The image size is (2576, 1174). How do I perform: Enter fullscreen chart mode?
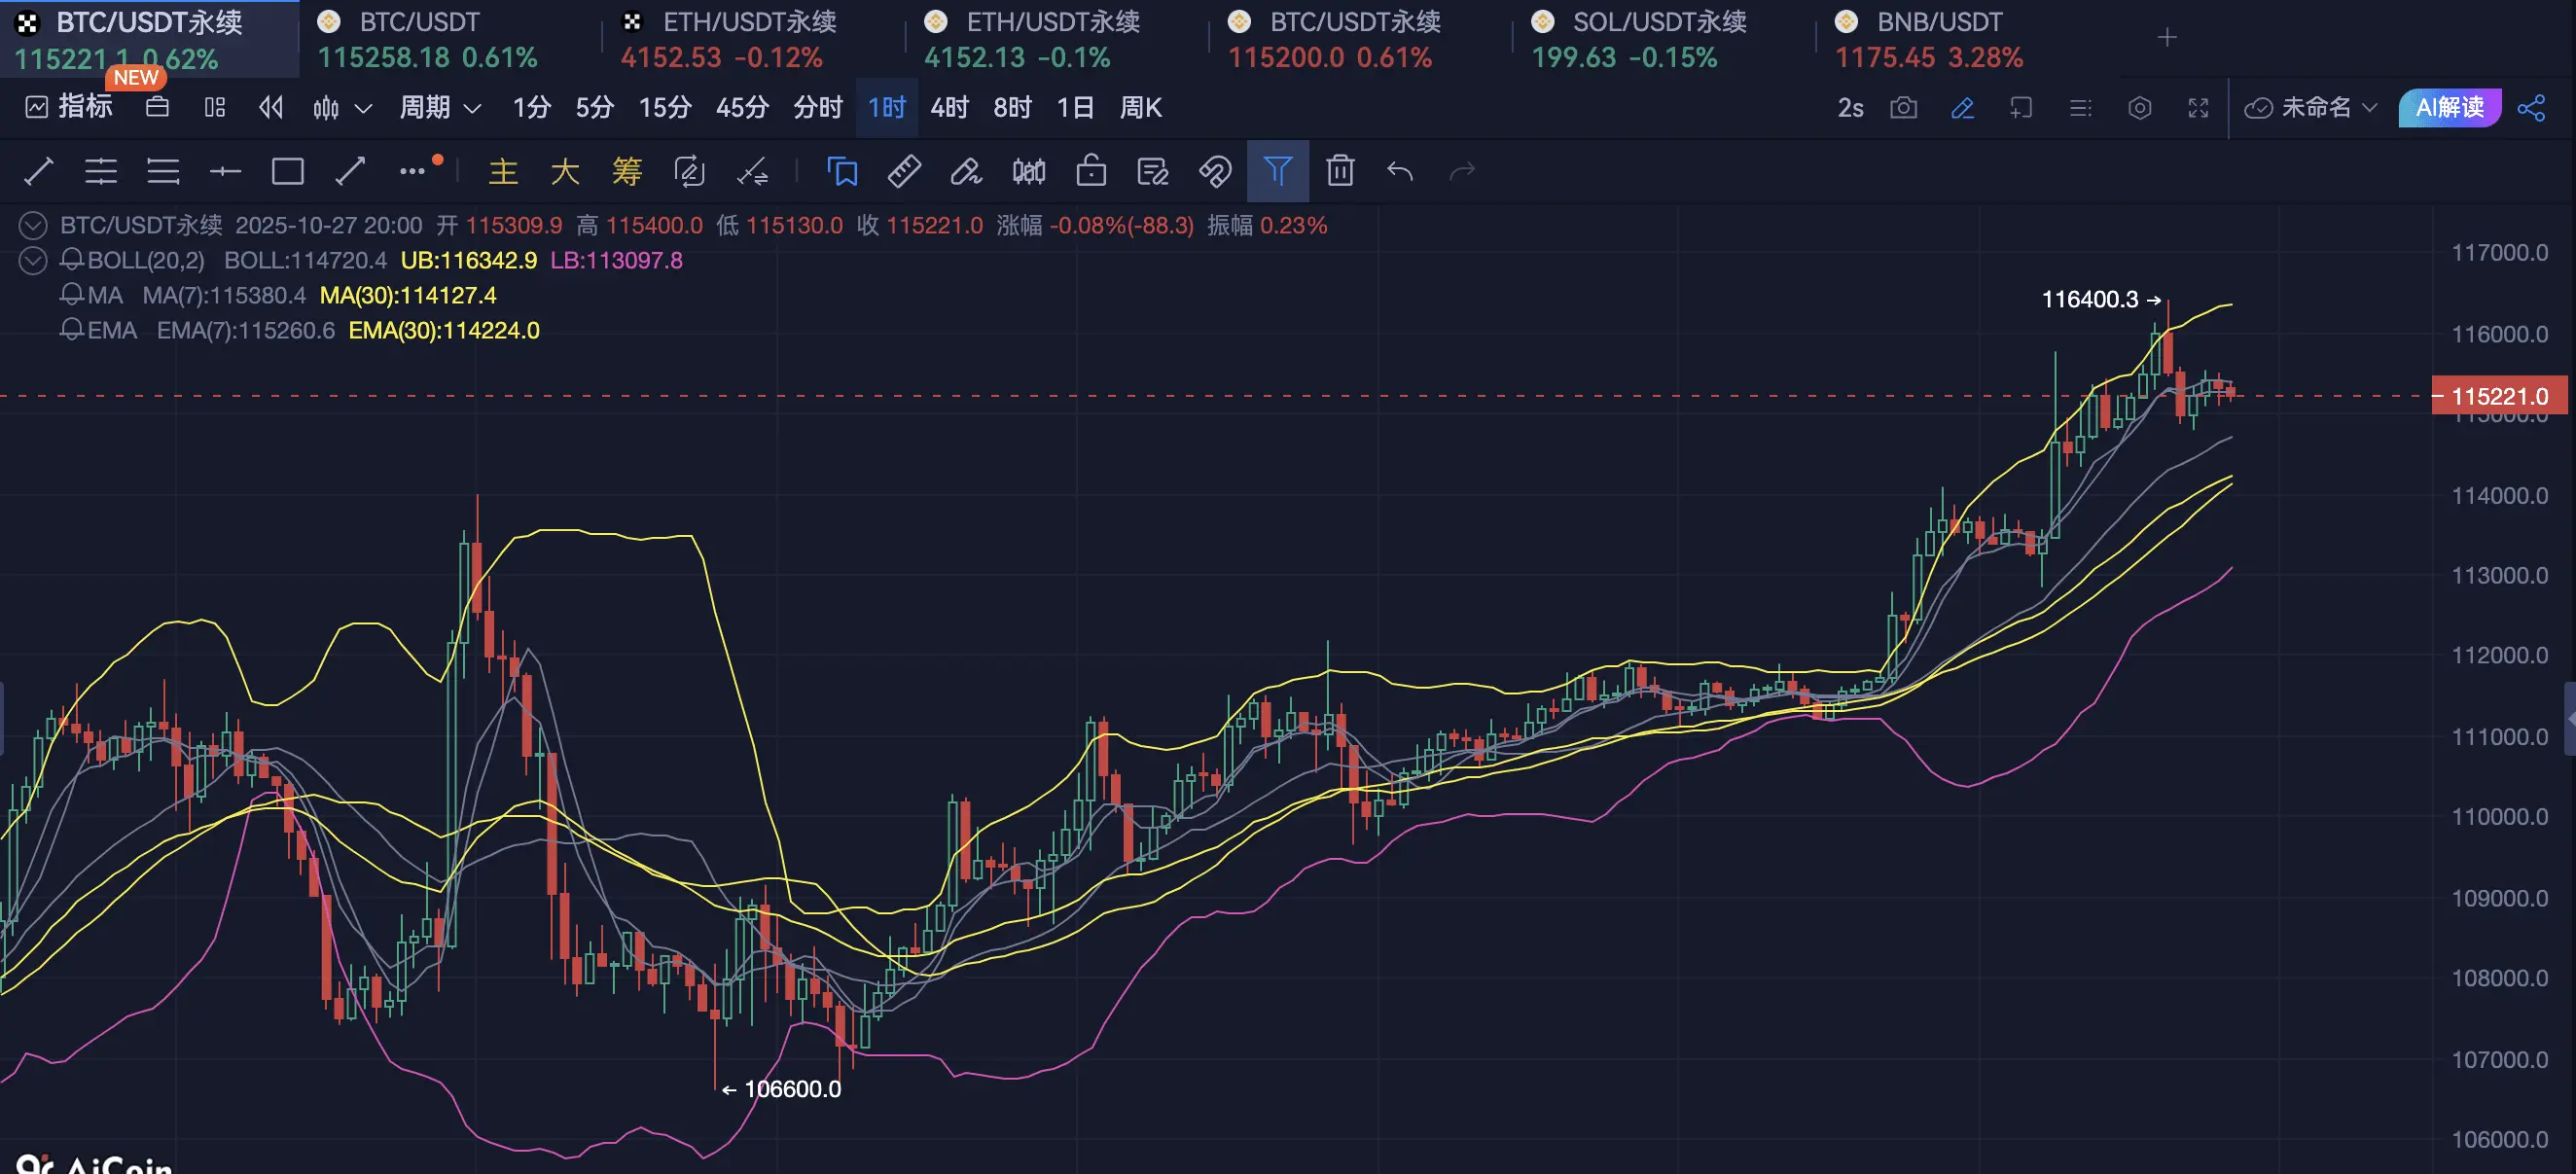(2198, 108)
